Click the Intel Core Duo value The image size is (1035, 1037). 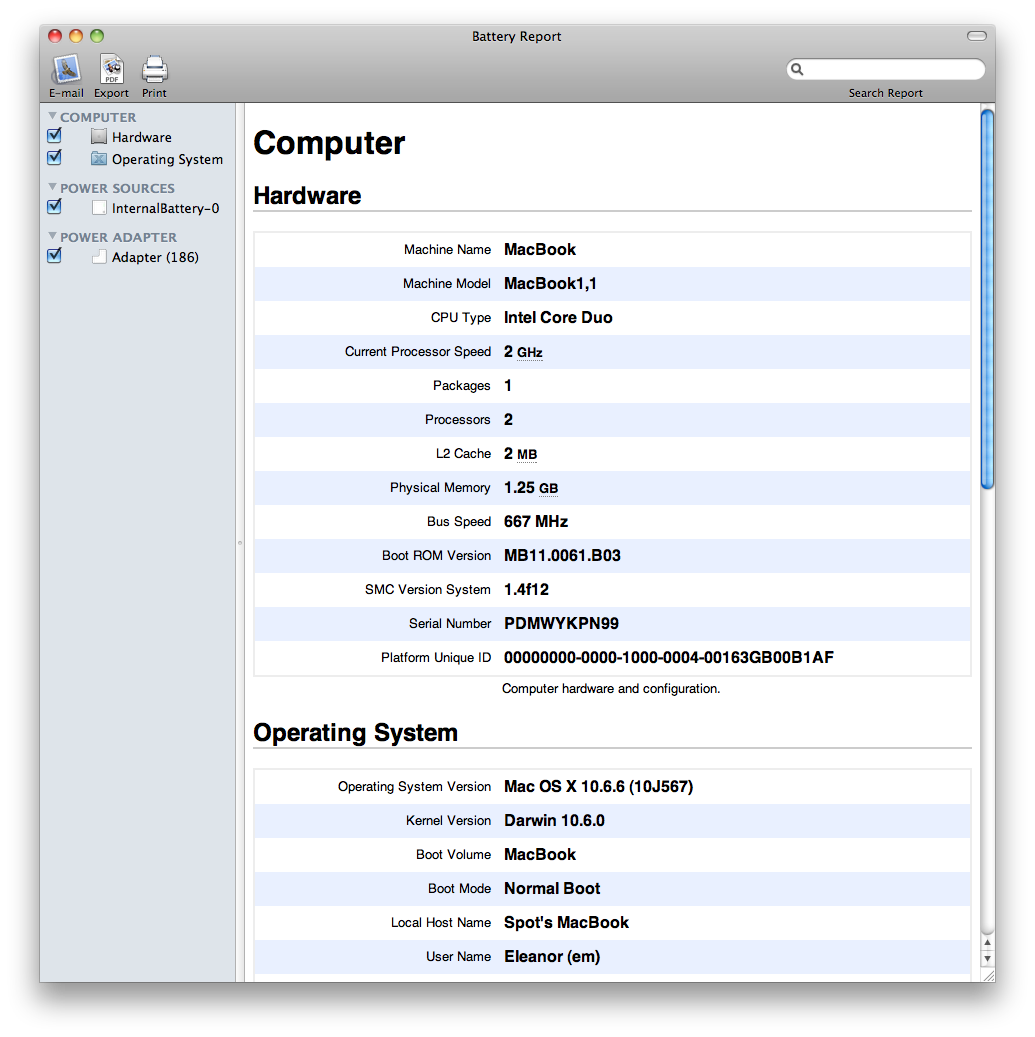click(558, 317)
